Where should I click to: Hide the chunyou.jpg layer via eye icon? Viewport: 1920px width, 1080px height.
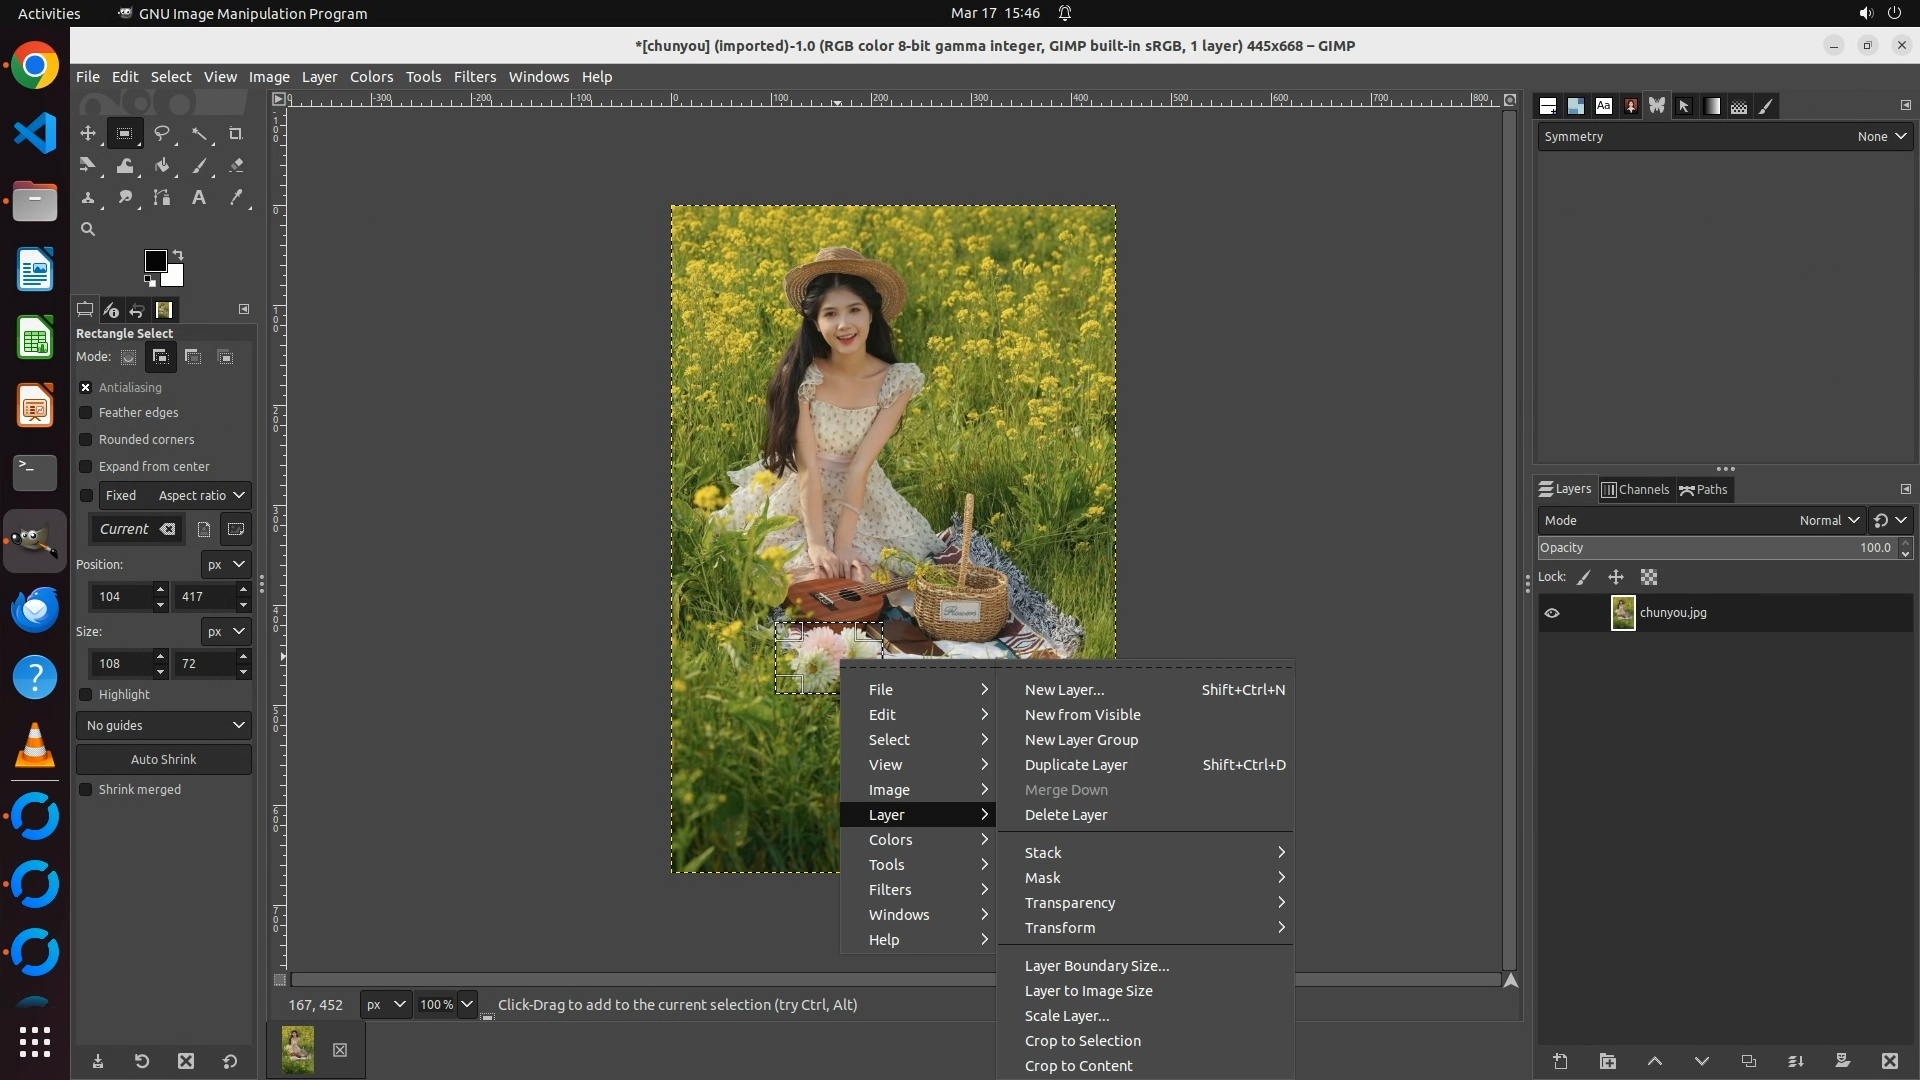point(1552,613)
